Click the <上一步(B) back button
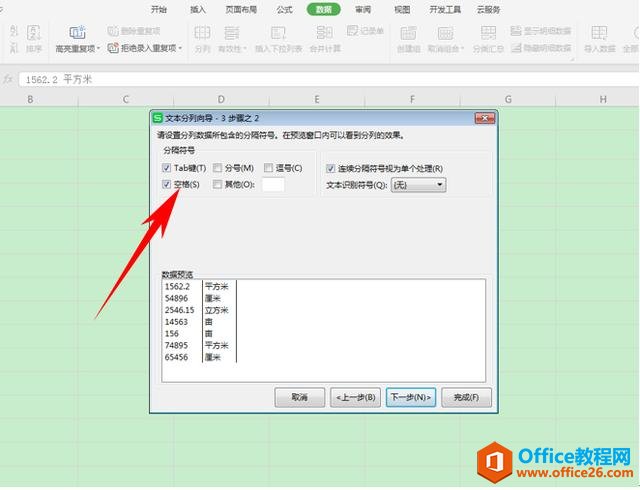The image size is (640, 490). [x=355, y=397]
